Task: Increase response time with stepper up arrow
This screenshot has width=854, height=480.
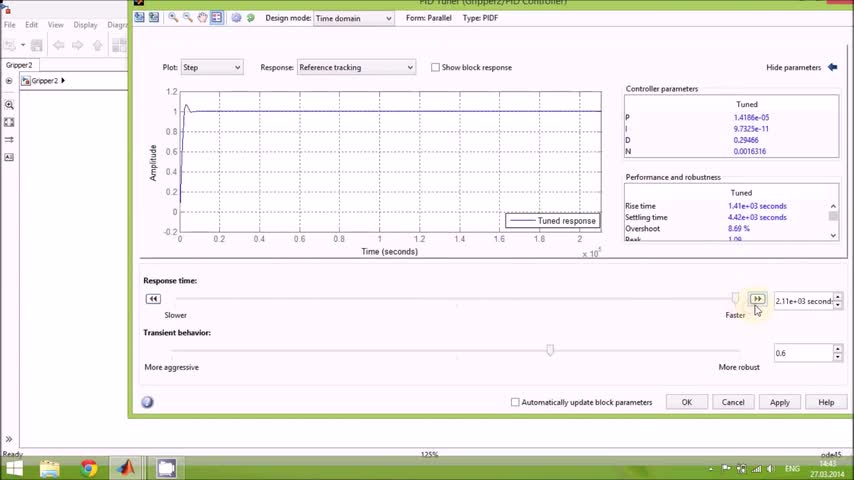Action: (838, 297)
